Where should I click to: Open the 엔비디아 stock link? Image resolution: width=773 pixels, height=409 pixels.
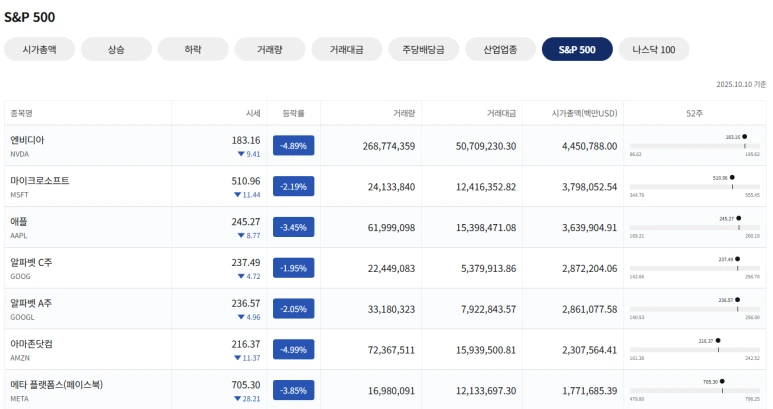coord(27,140)
